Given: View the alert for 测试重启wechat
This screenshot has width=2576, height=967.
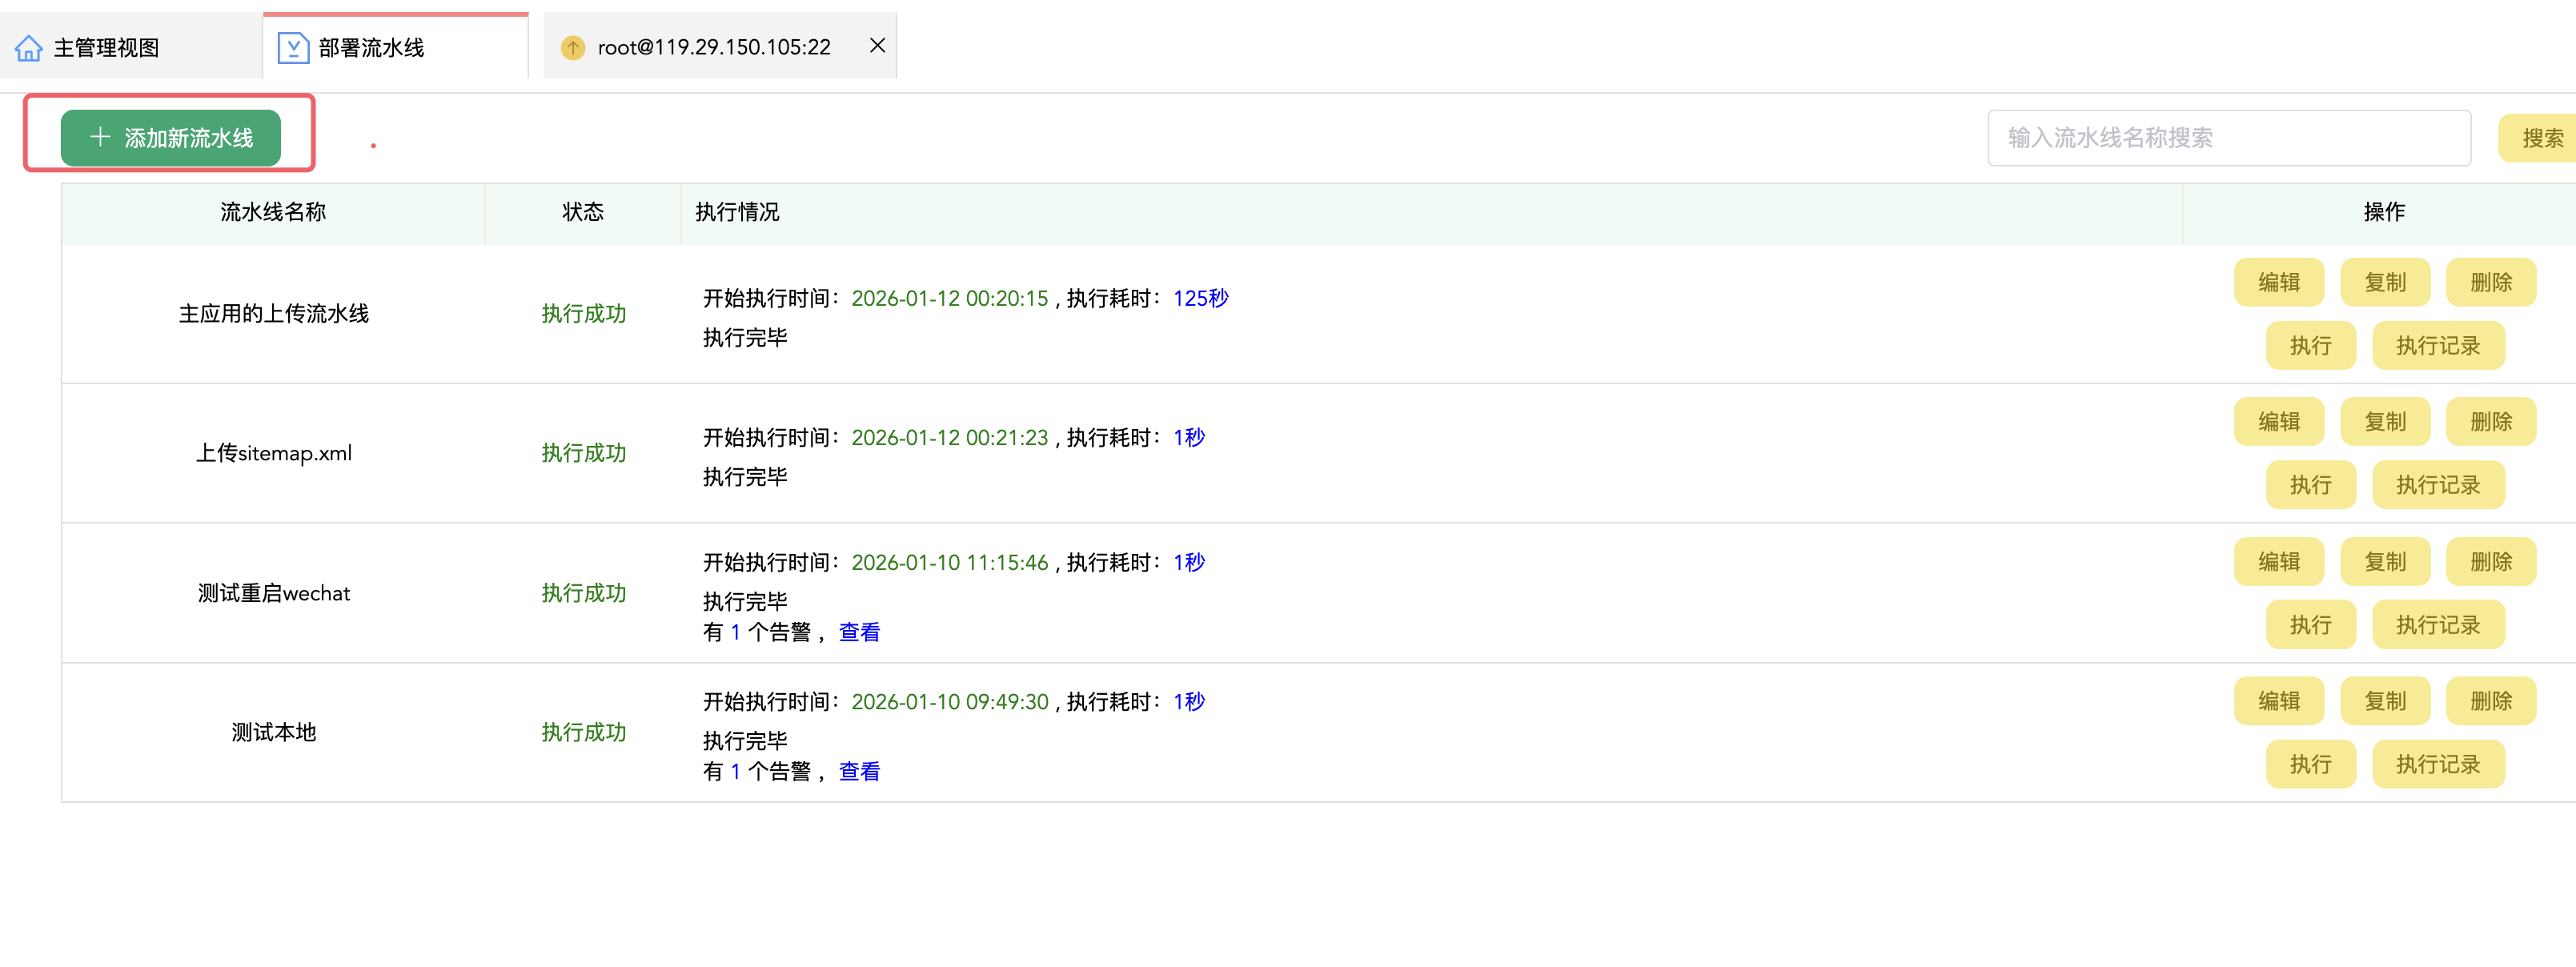Looking at the screenshot, I should point(858,632).
